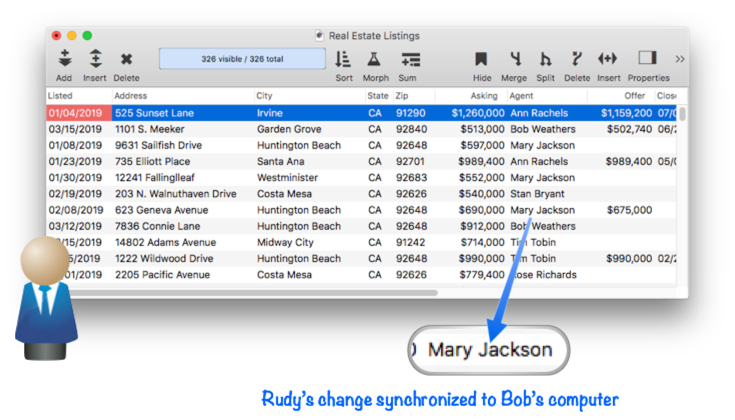Click the Insert record icon
Image resolution: width=735 pixels, height=420 pixels.
[x=95, y=59]
